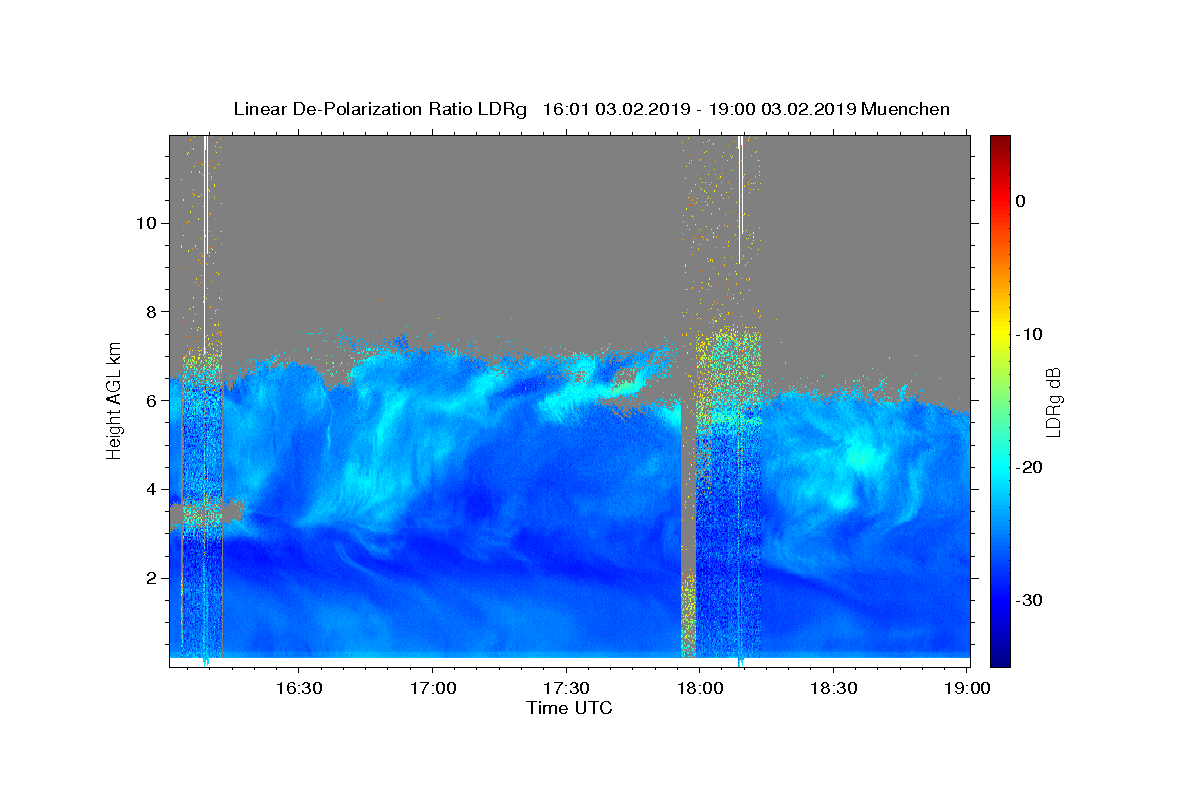1200x800 pixels.
Task: Click the colorbar value label -10
Action: [x=1029, y=334]
